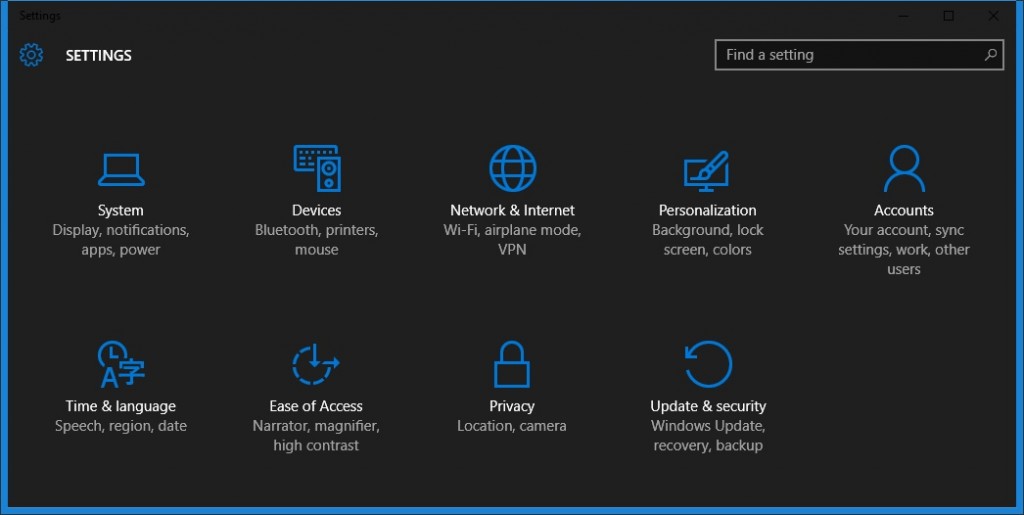Click "Your account, sync settings, work, other users" text
Image resolution: width=1024 pixels, height=515 pixels.
click(904, 249)
